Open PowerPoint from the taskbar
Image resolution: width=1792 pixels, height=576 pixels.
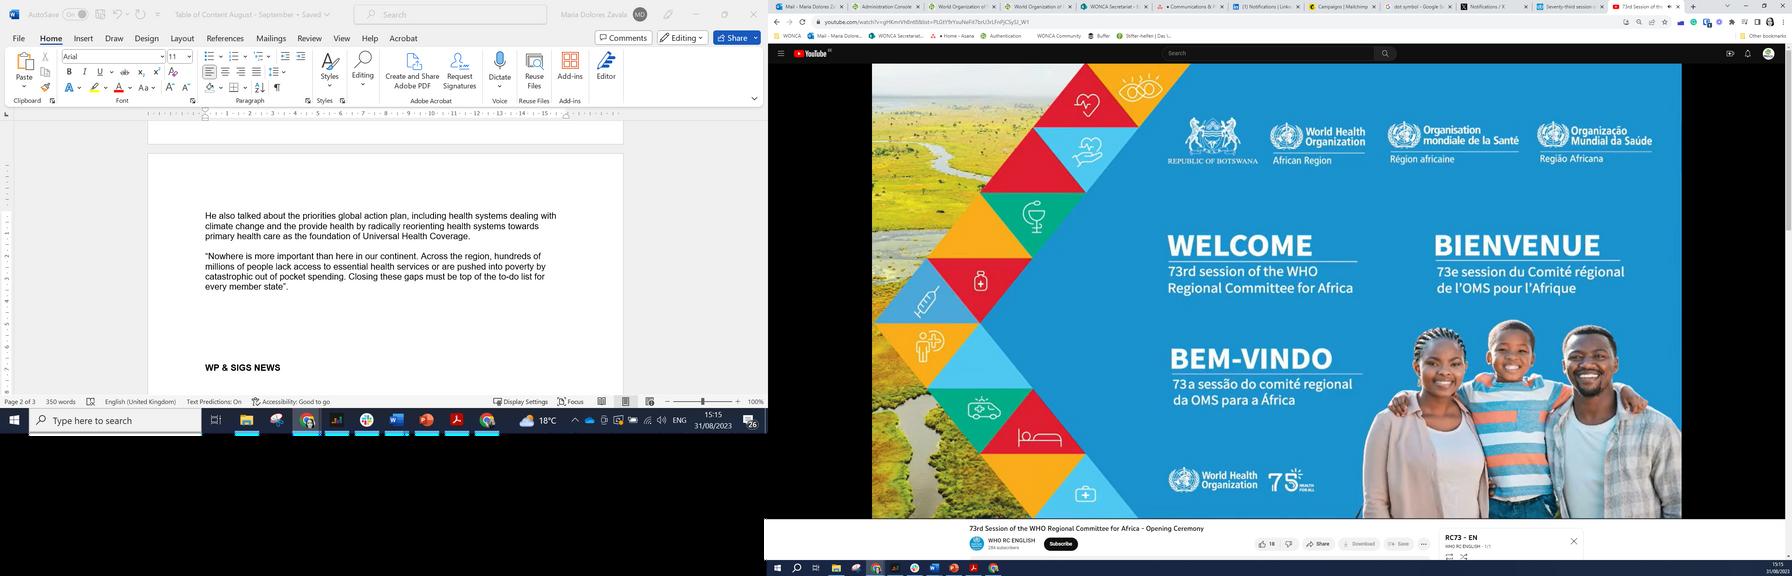coord(427,421)
